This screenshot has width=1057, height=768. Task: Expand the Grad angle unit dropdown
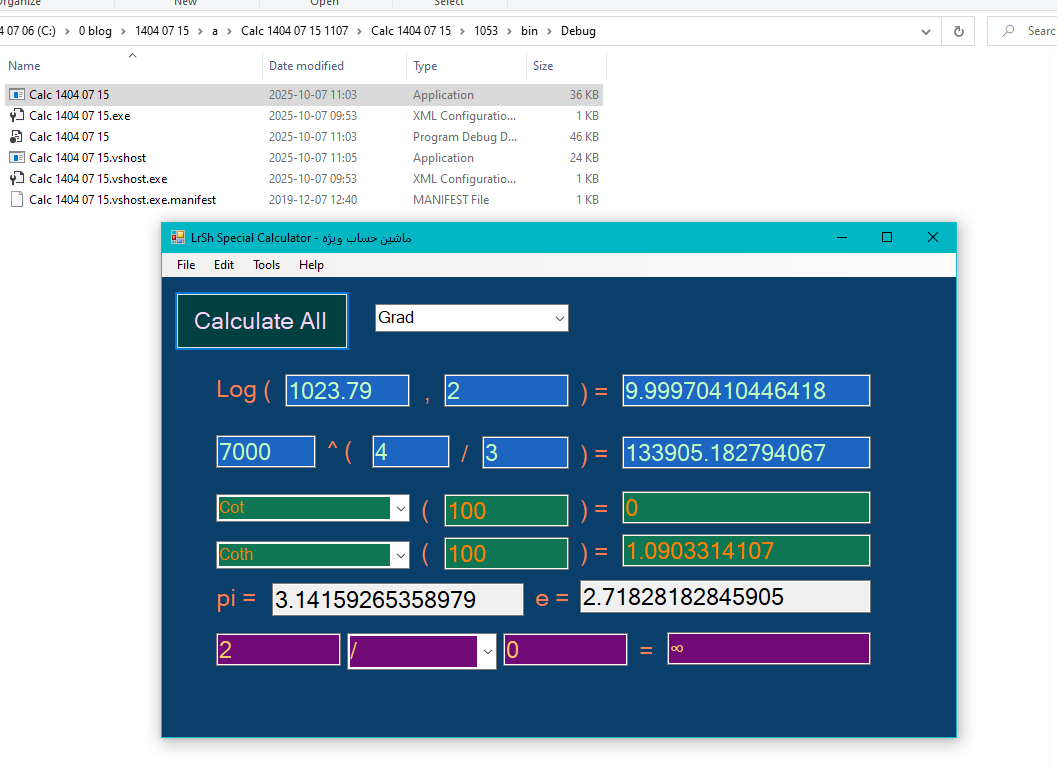(x=558, y=318)
